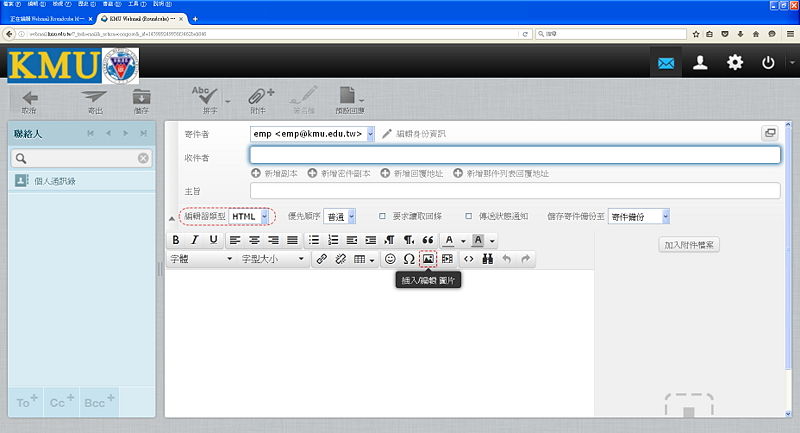The height and width of the screenshot is (433, 800).
Task: Open the save sent message folder dropdown
Action: (639, 217)
